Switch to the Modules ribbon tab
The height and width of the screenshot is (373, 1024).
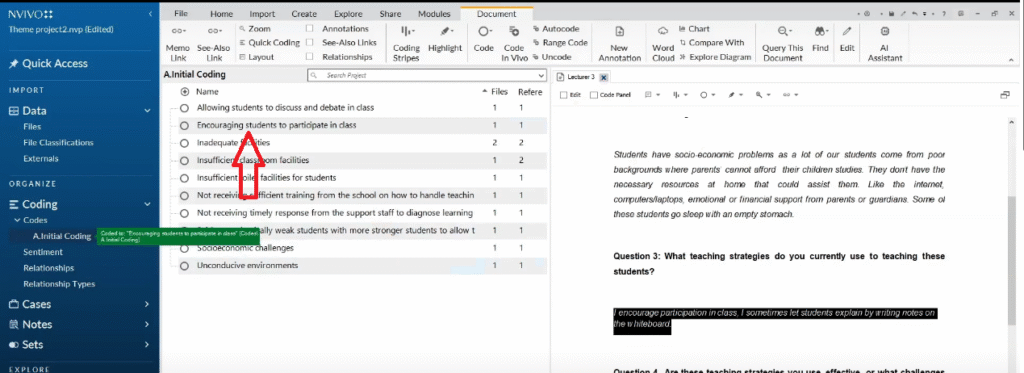434,14
